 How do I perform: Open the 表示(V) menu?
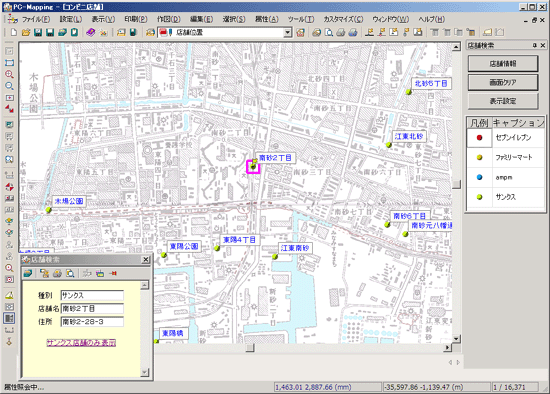pyautogui.click(x=103, y=19)
